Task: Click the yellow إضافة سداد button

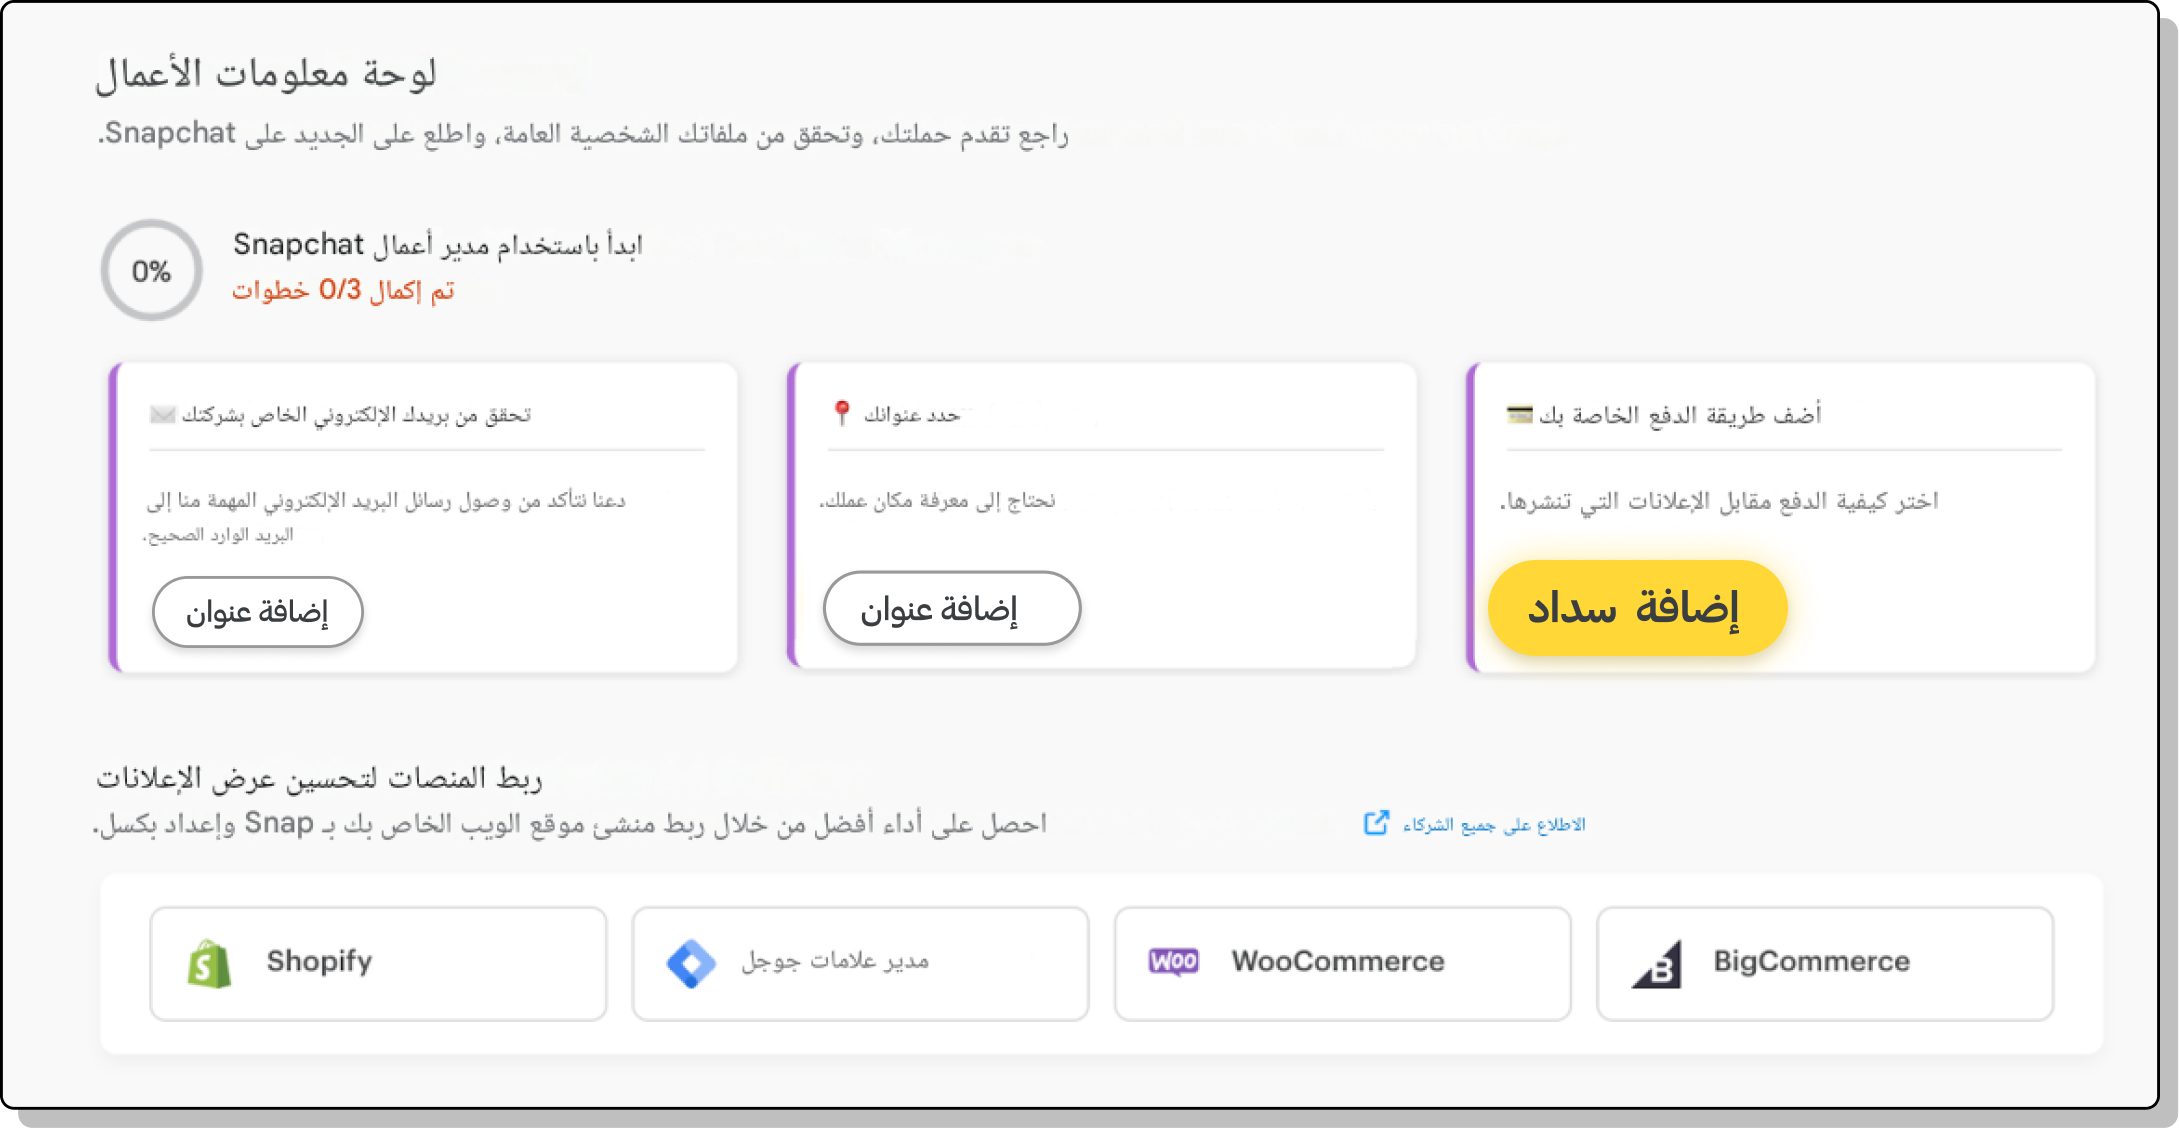Action: [1637, 608]
